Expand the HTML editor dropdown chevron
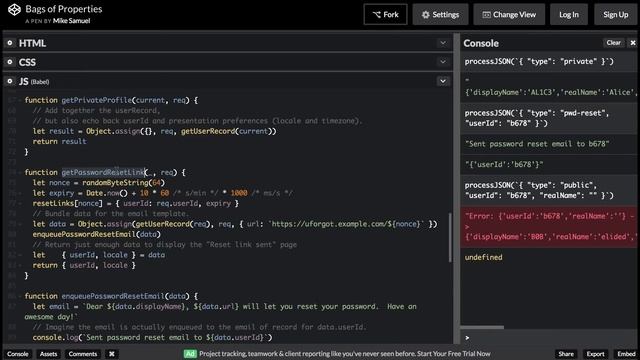The width and height of the screenshot is (640, 360). (x=443, y=43)
